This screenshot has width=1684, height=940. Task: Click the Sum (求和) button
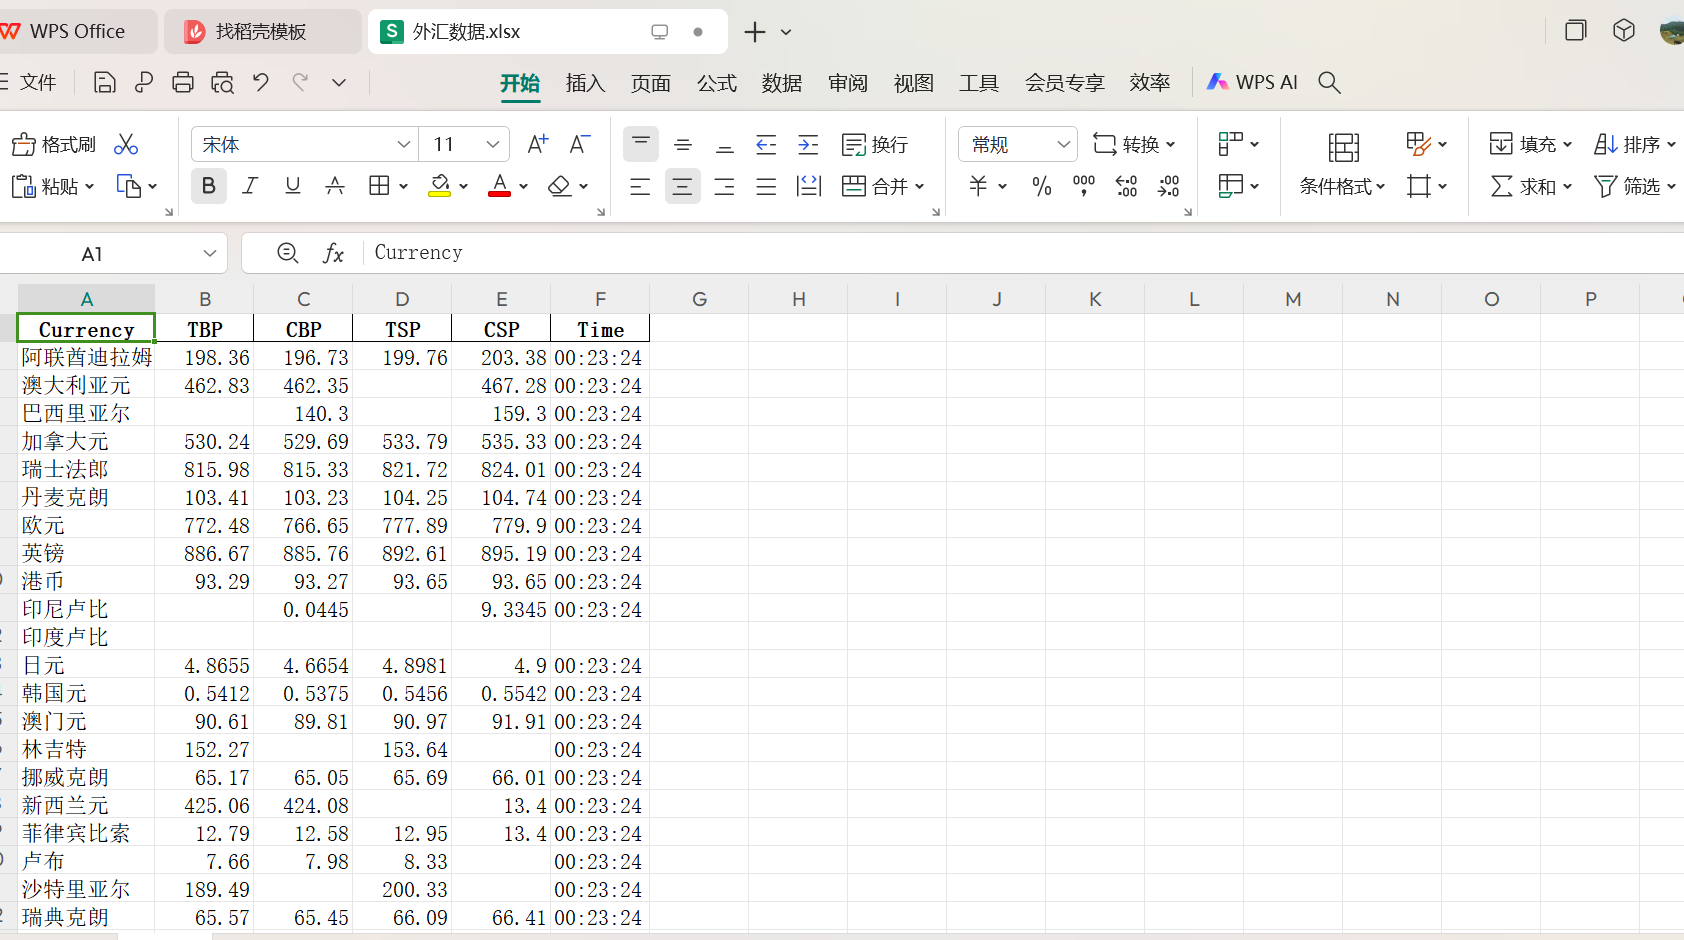(1531, 186)
